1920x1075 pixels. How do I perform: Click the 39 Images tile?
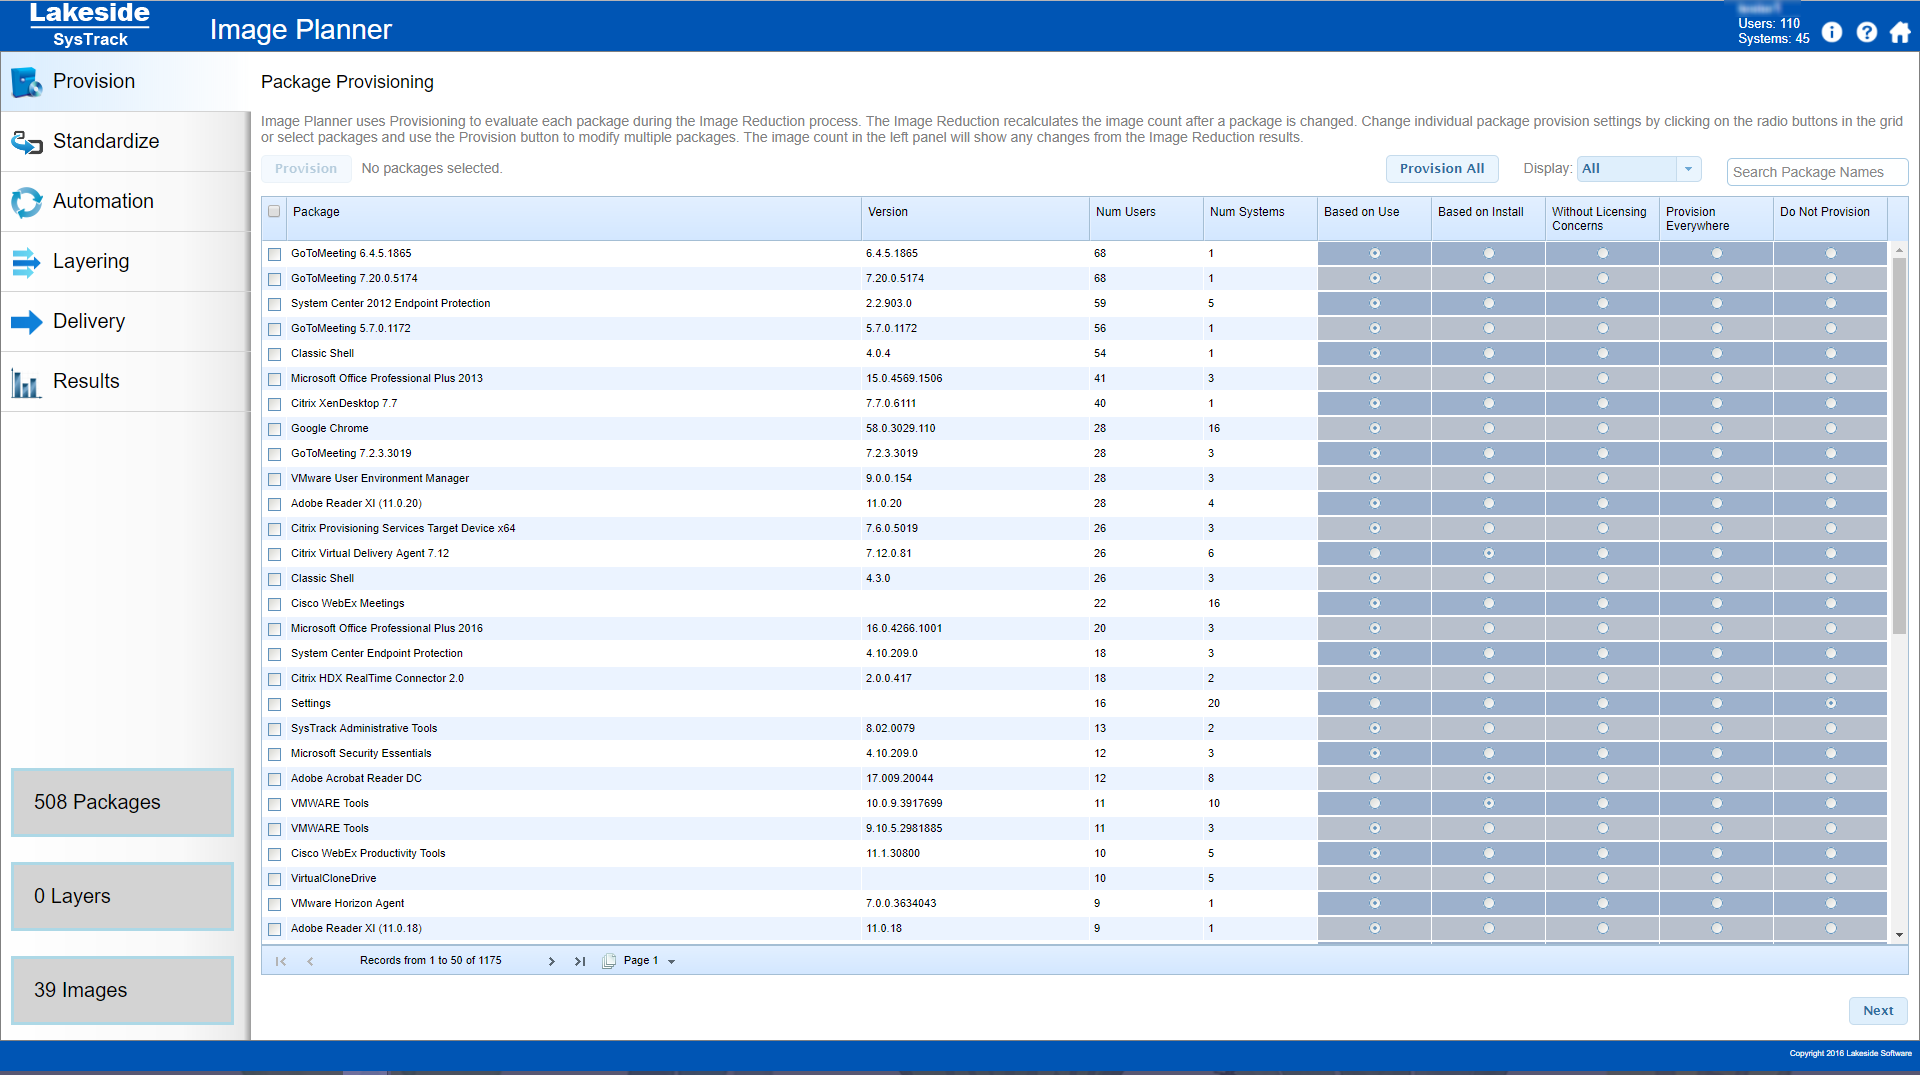(x=122, y=990)
